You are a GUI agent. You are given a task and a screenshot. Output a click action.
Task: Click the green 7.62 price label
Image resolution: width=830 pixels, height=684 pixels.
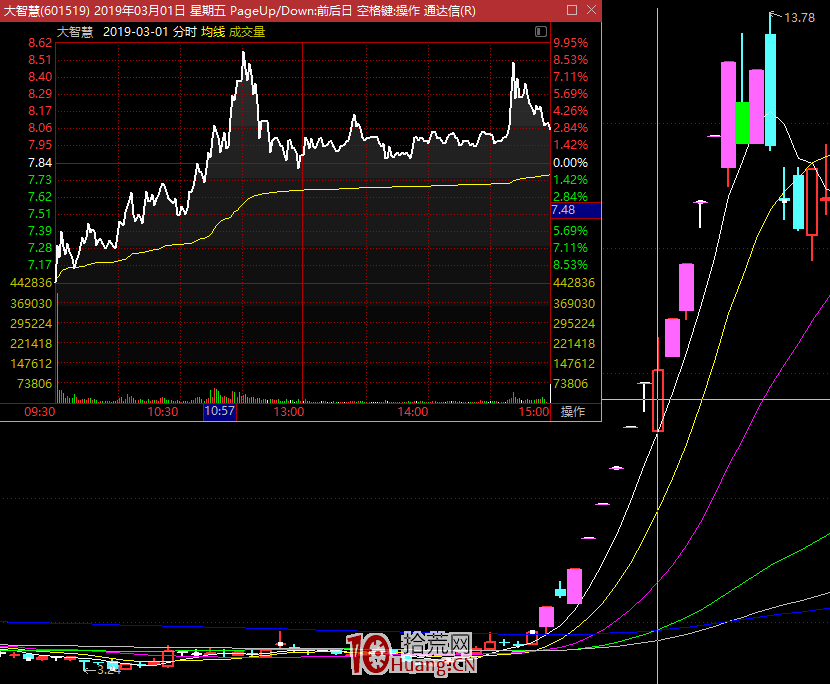[x=40, y=196]
